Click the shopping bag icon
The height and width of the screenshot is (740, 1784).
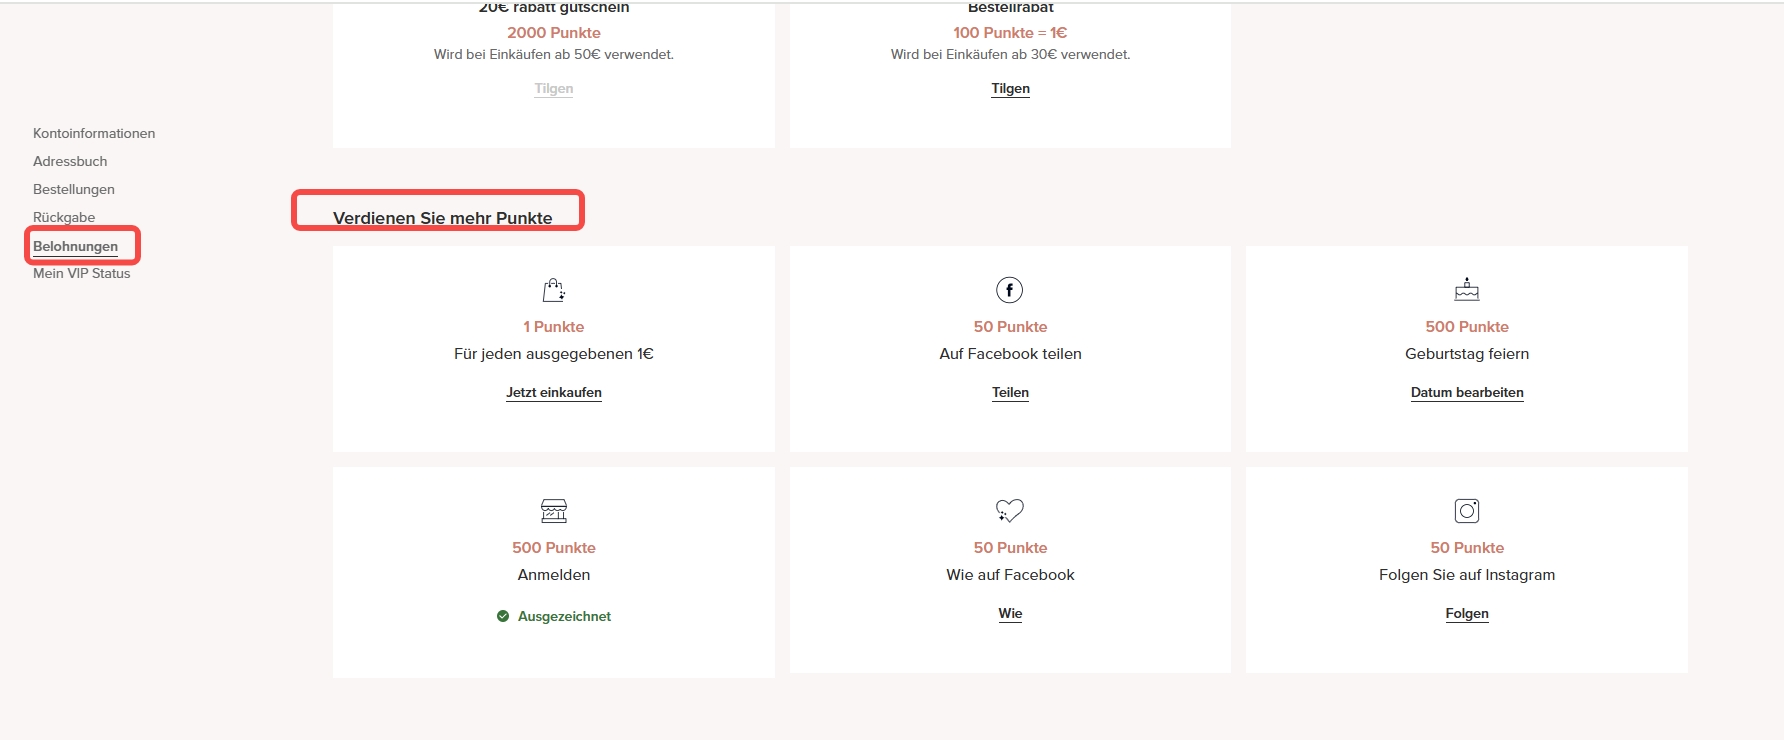coord(553,290)
